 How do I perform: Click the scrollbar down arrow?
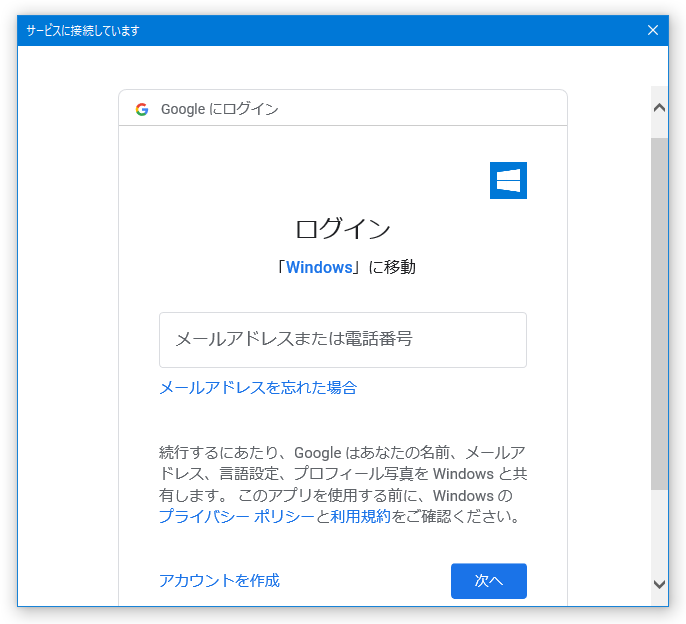click(659, 584)
